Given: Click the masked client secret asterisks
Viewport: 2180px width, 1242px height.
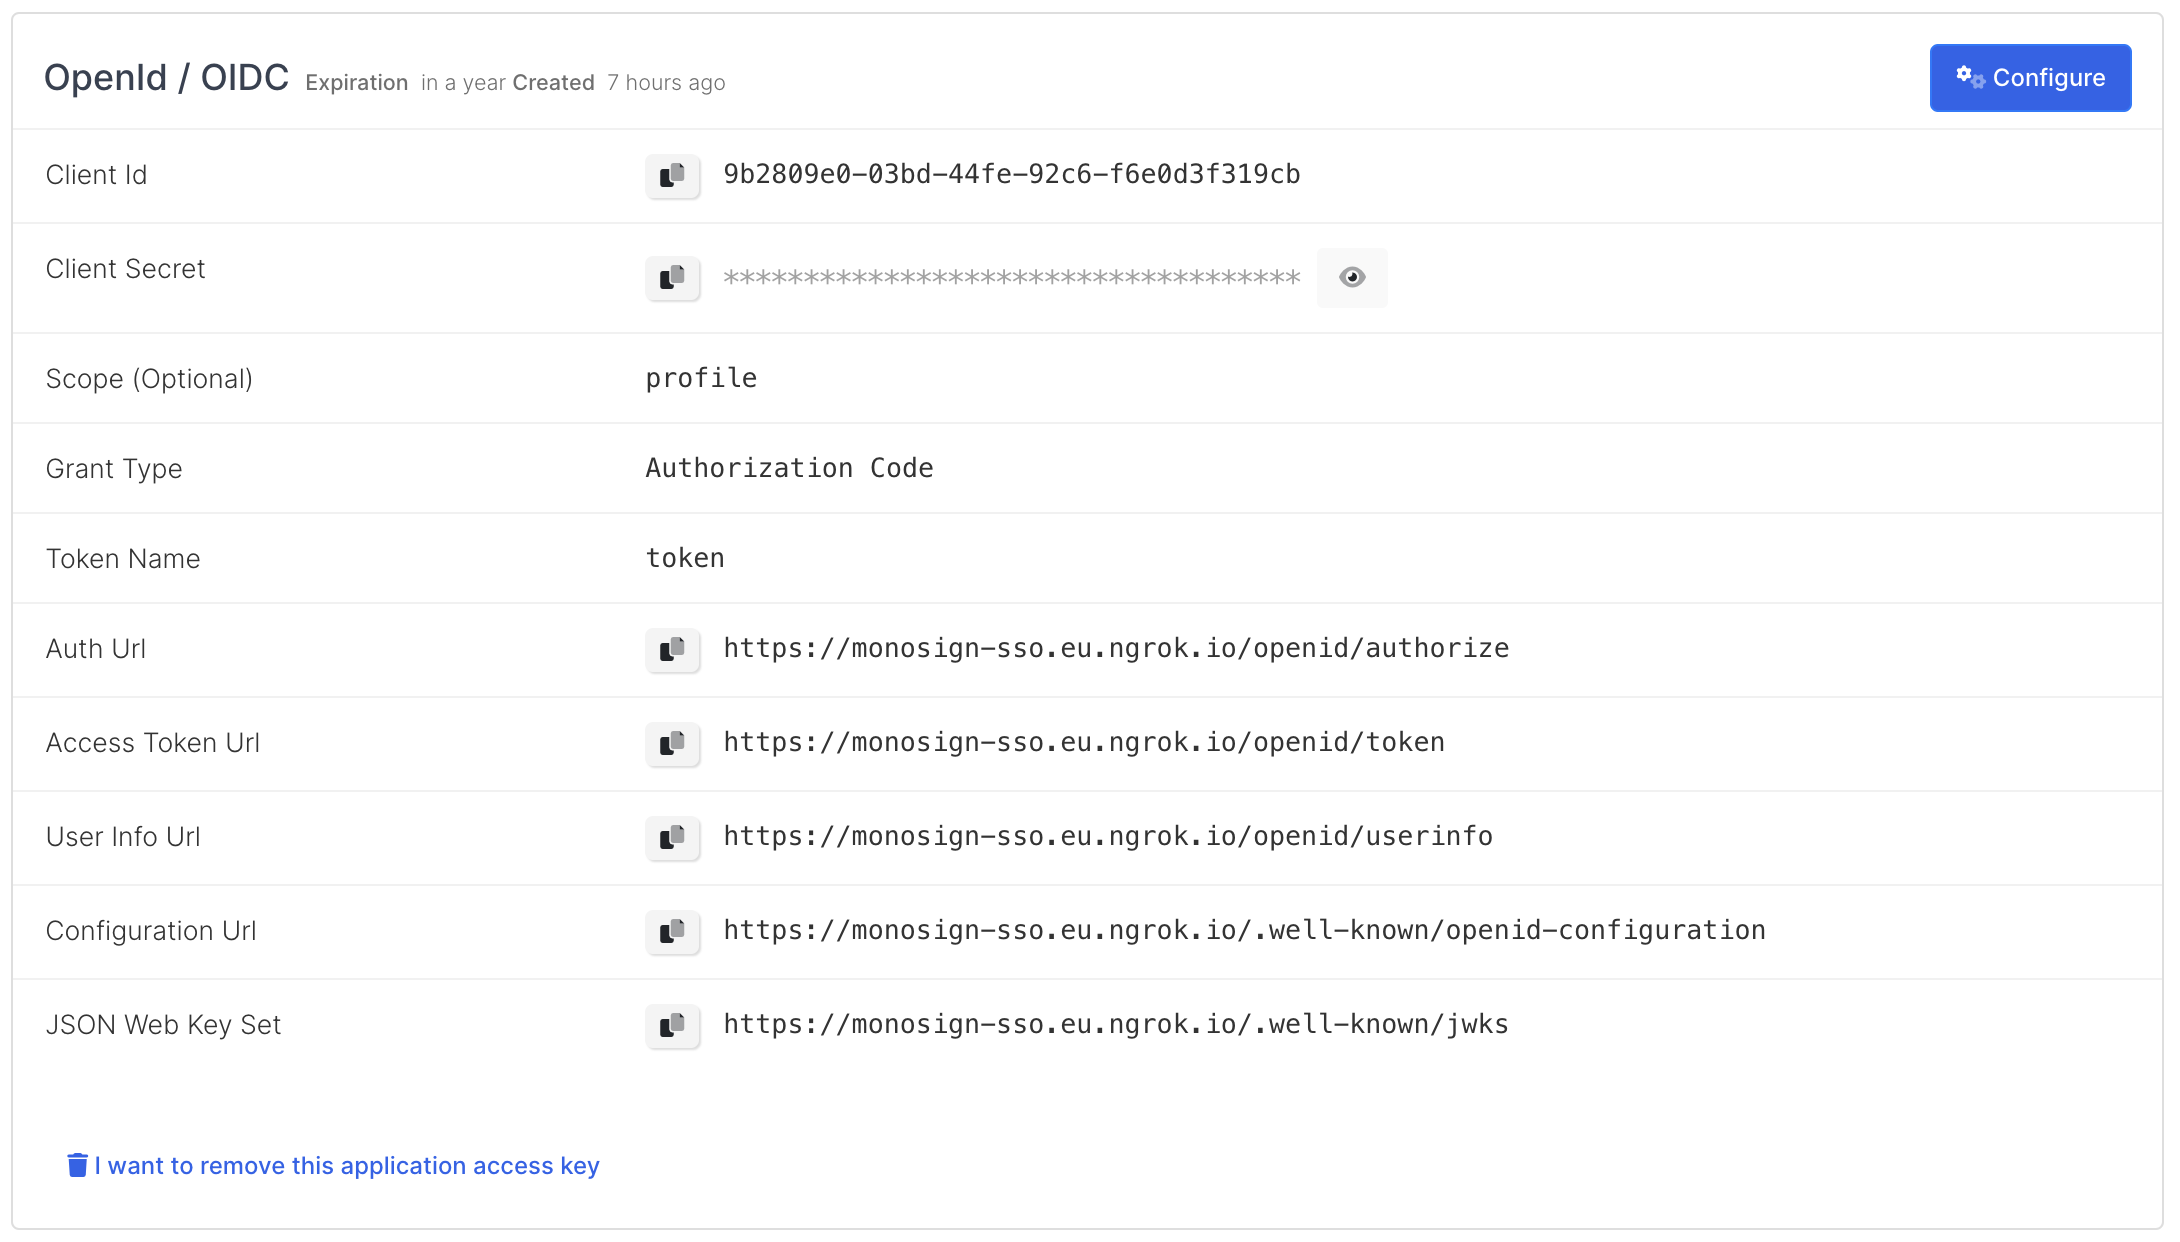Looking at the screenshot, I should (x=1011, y=278).
